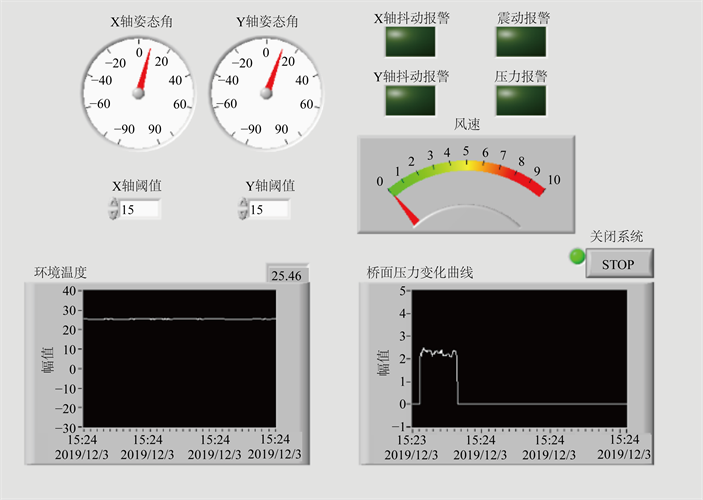Click the Y轴阈值 stepper arrows
This screenshot has height=500, width=703.
tap(242, 209)
